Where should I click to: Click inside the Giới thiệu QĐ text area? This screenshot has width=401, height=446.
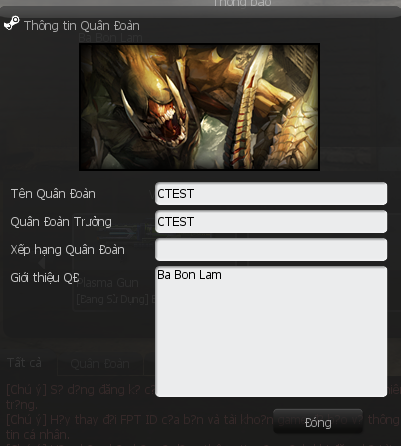(x=271, y=332)
